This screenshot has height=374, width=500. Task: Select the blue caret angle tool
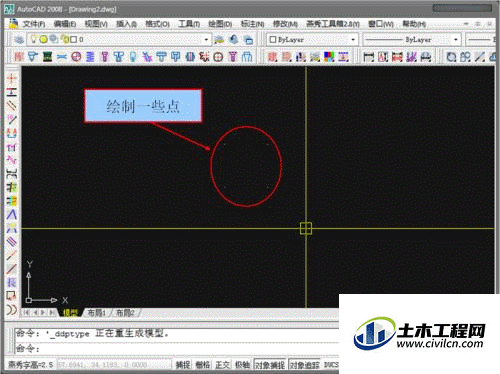pos(11,215)
